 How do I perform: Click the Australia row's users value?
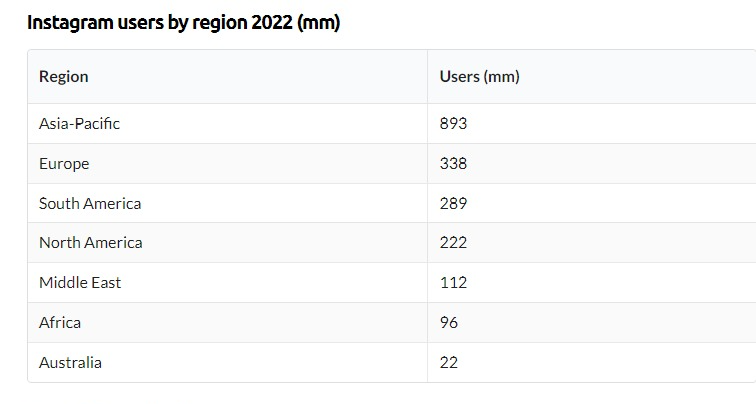pos(449,362)
